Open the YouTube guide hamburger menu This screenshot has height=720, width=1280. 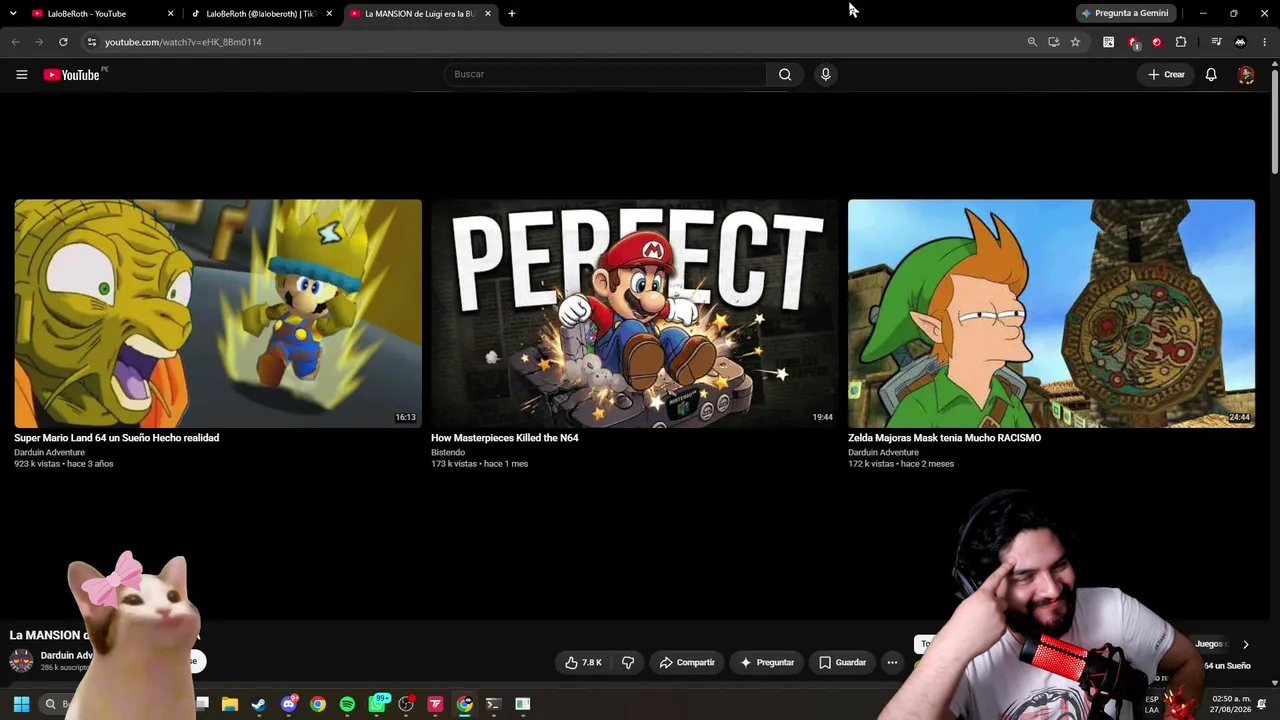point(21,74)
